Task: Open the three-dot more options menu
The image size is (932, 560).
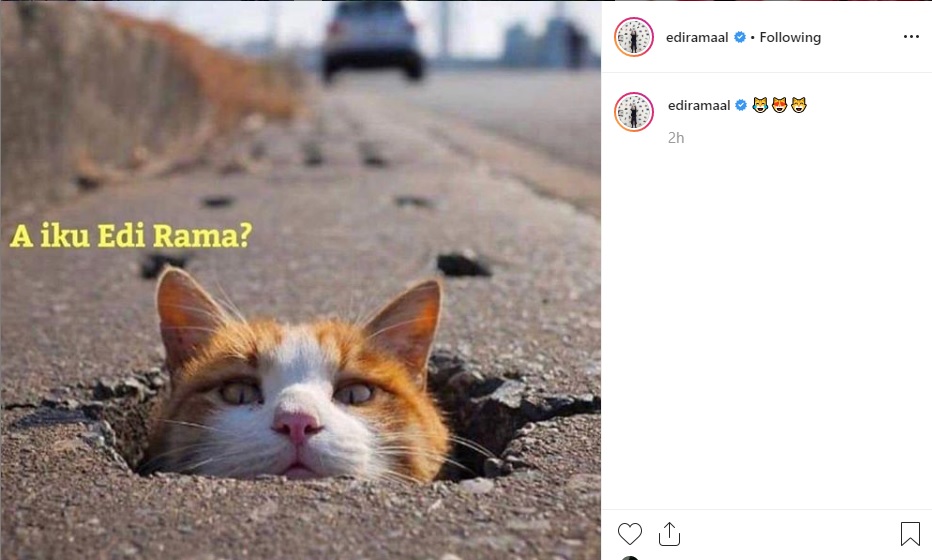Action: click(x=911, y=37)
